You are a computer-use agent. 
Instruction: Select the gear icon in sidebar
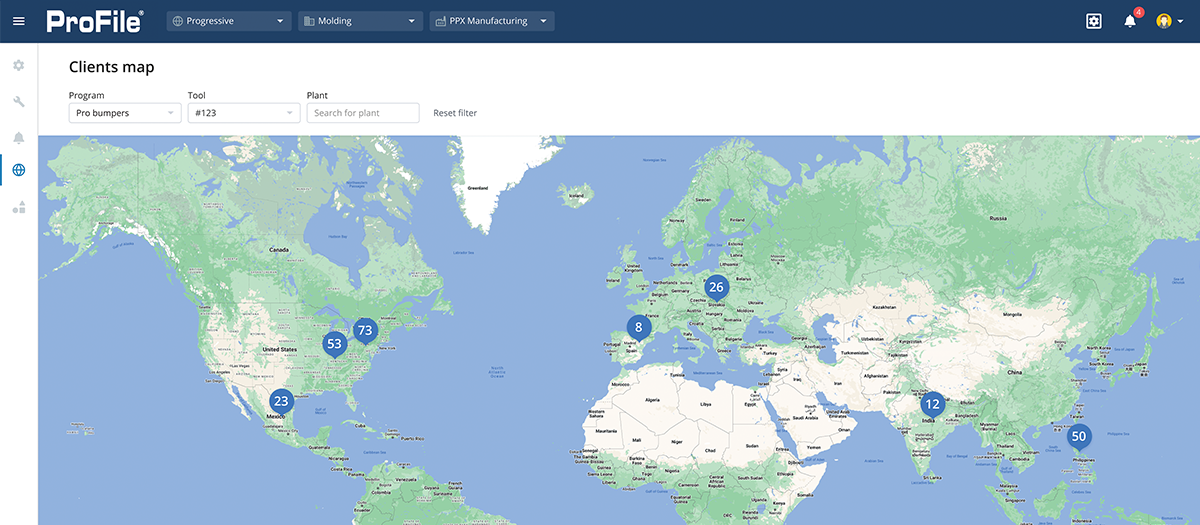point(18,65)
